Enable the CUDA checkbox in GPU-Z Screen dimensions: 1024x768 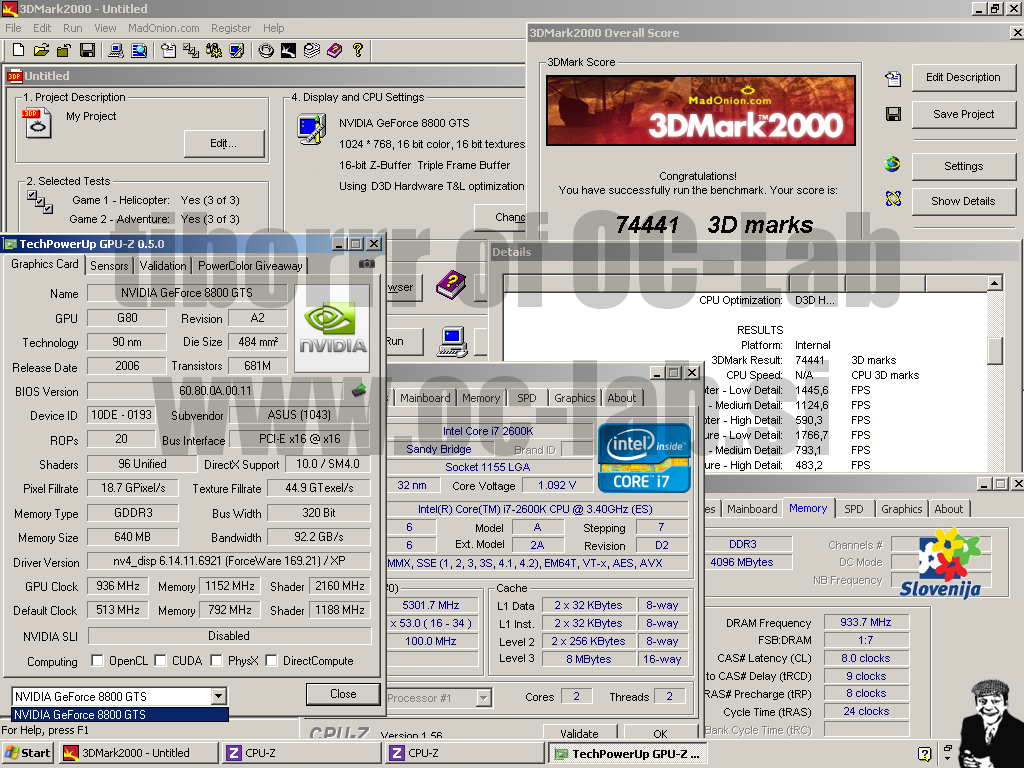(160, 660)
